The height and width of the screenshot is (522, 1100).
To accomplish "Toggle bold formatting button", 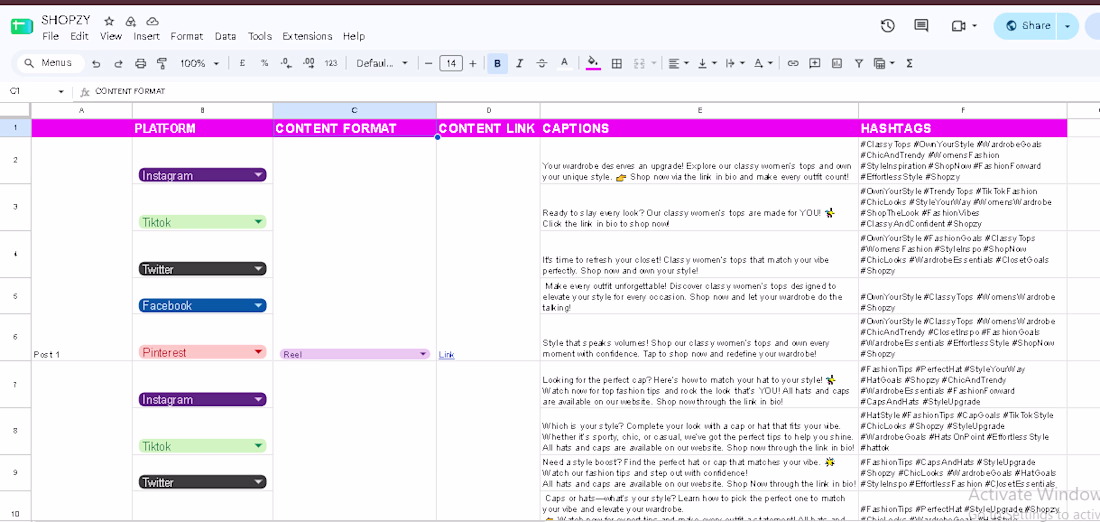I will (497, 63).
